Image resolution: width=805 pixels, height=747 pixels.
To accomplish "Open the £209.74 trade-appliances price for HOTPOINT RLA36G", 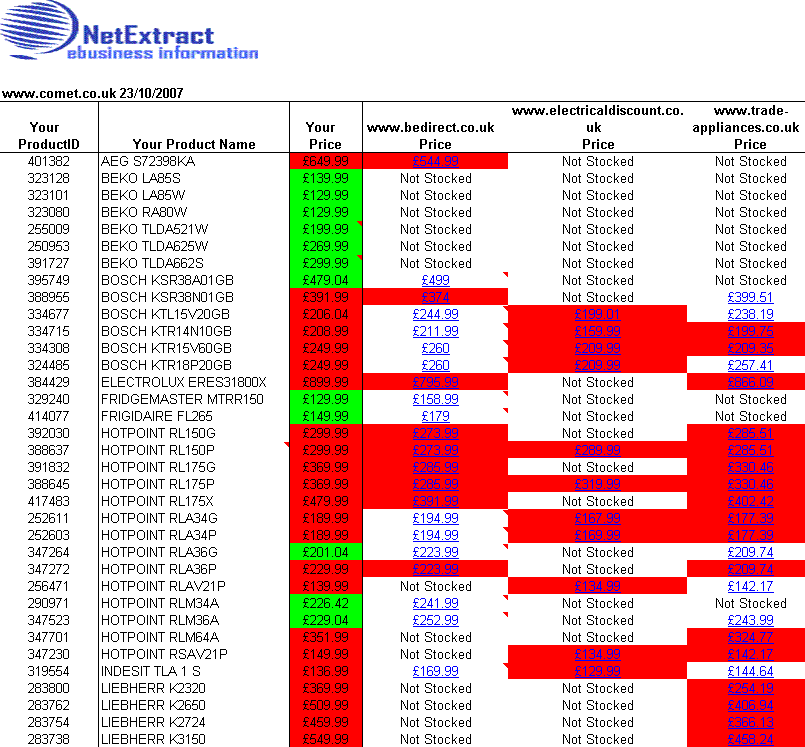I will [x=750, y=552].
